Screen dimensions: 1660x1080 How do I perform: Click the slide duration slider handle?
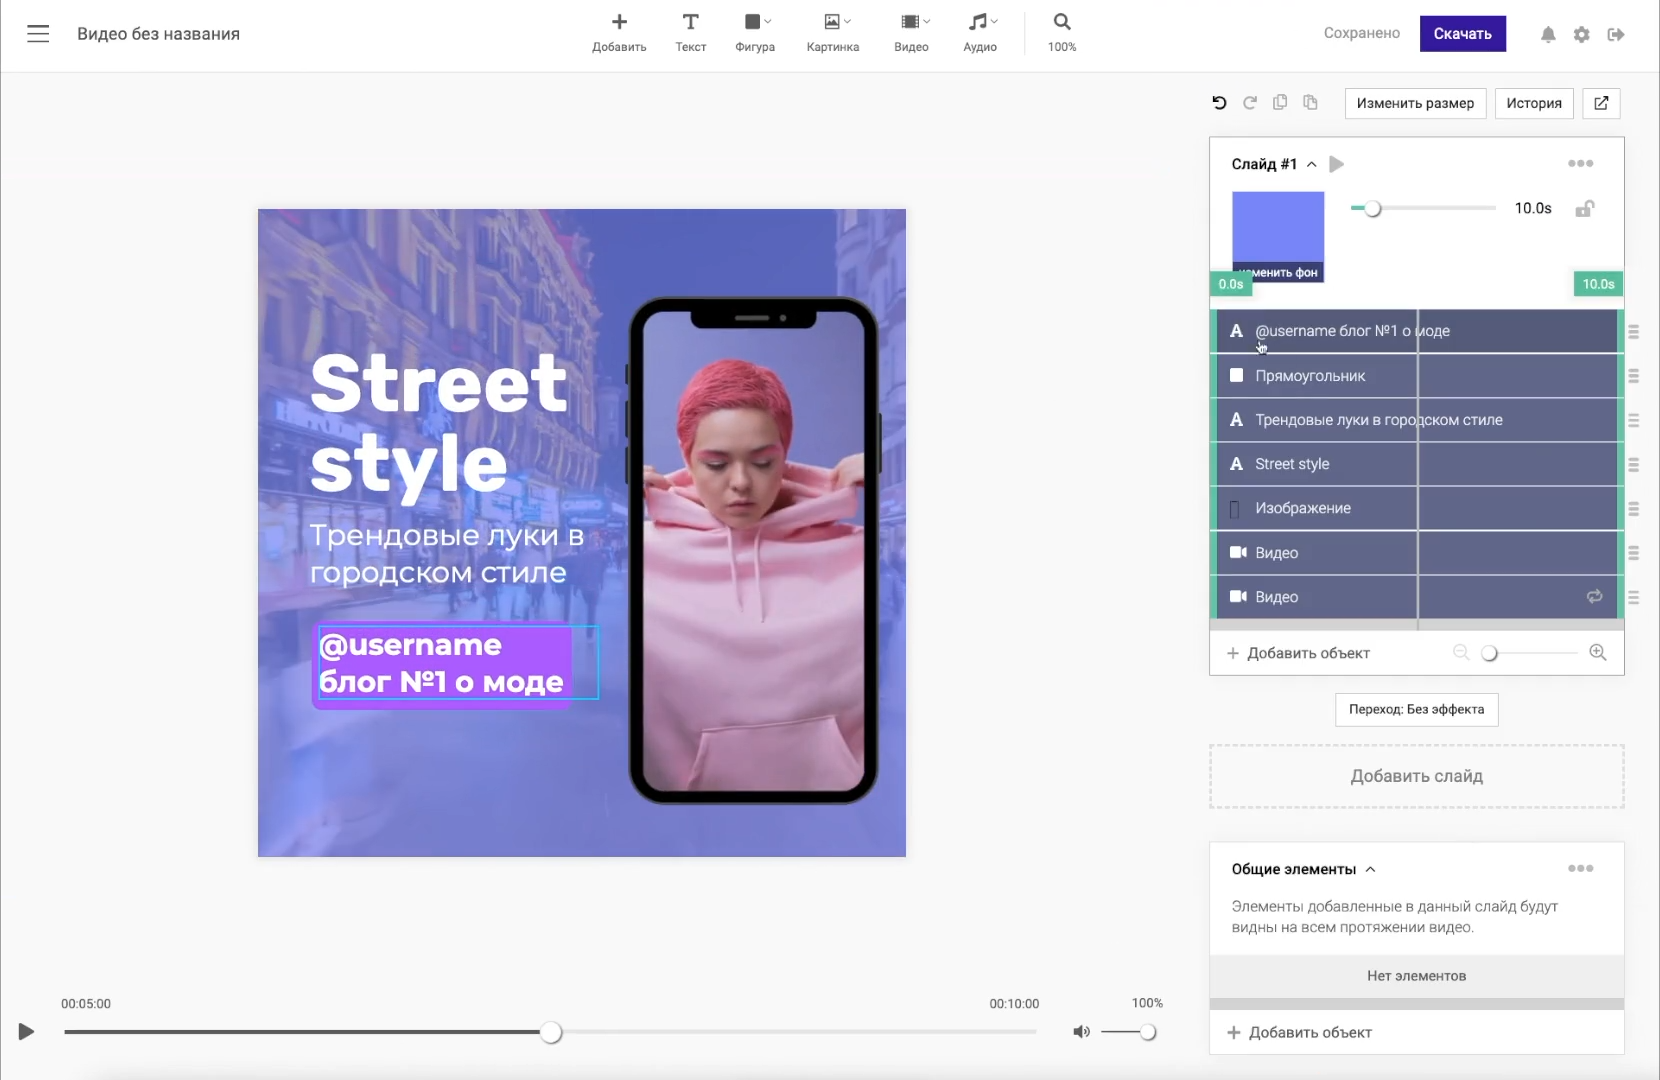(1373, 209)
